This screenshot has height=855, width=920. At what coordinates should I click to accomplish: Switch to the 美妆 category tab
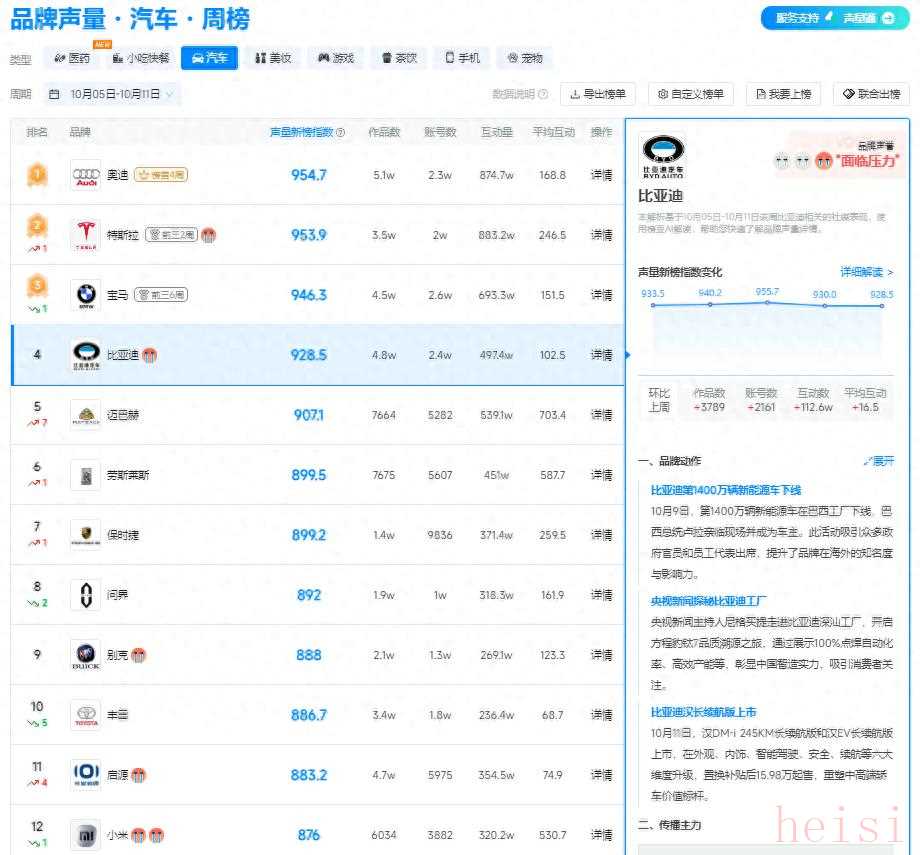tap(273, 58)
